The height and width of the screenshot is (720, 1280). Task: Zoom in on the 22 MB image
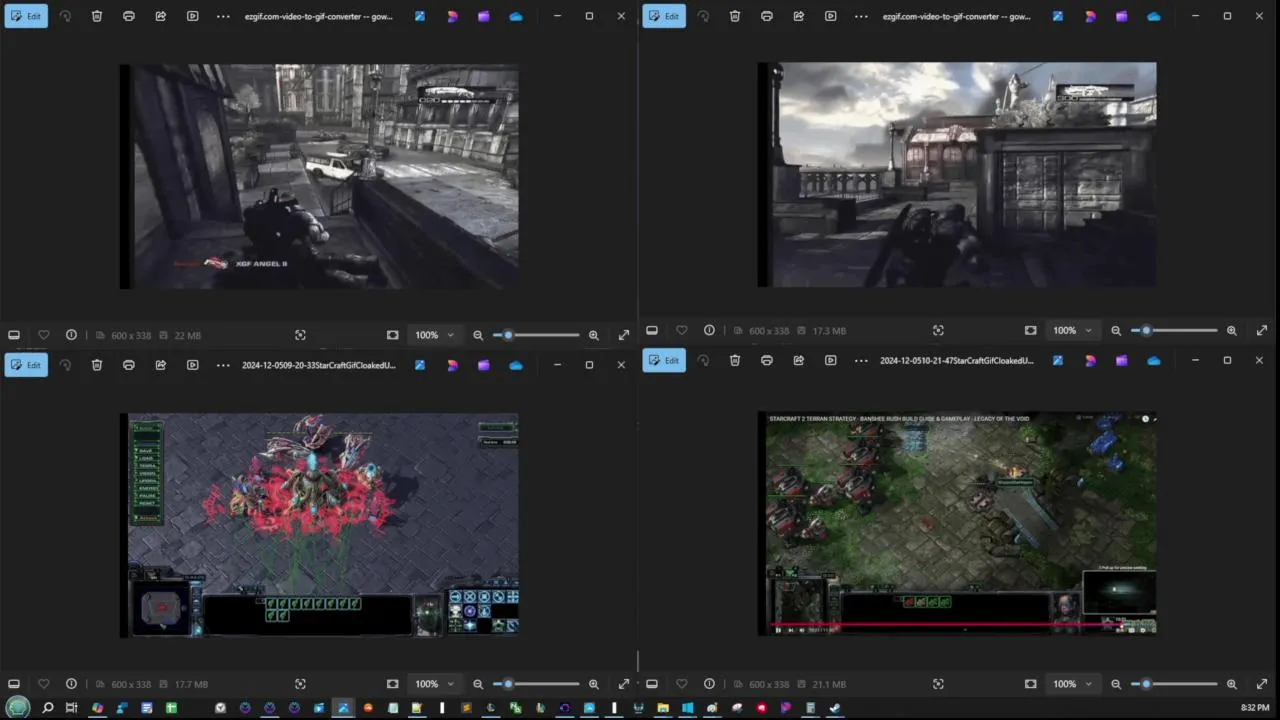click(x=594, y=335)
